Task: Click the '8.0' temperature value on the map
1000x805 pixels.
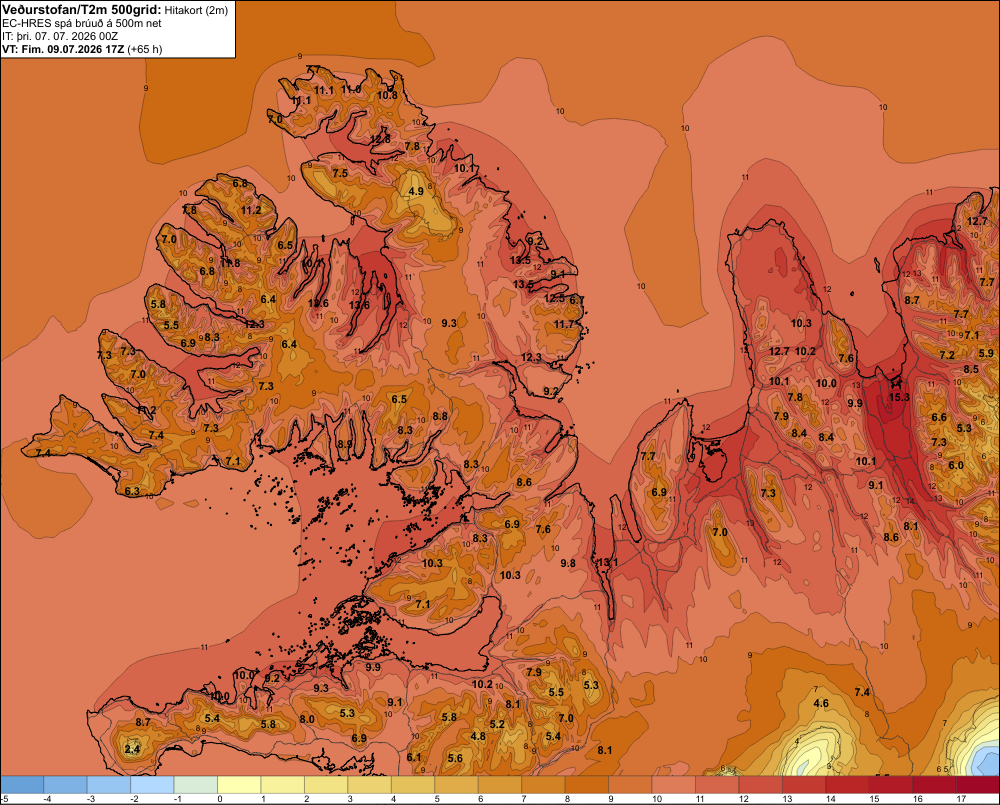Action: (307, 719)
